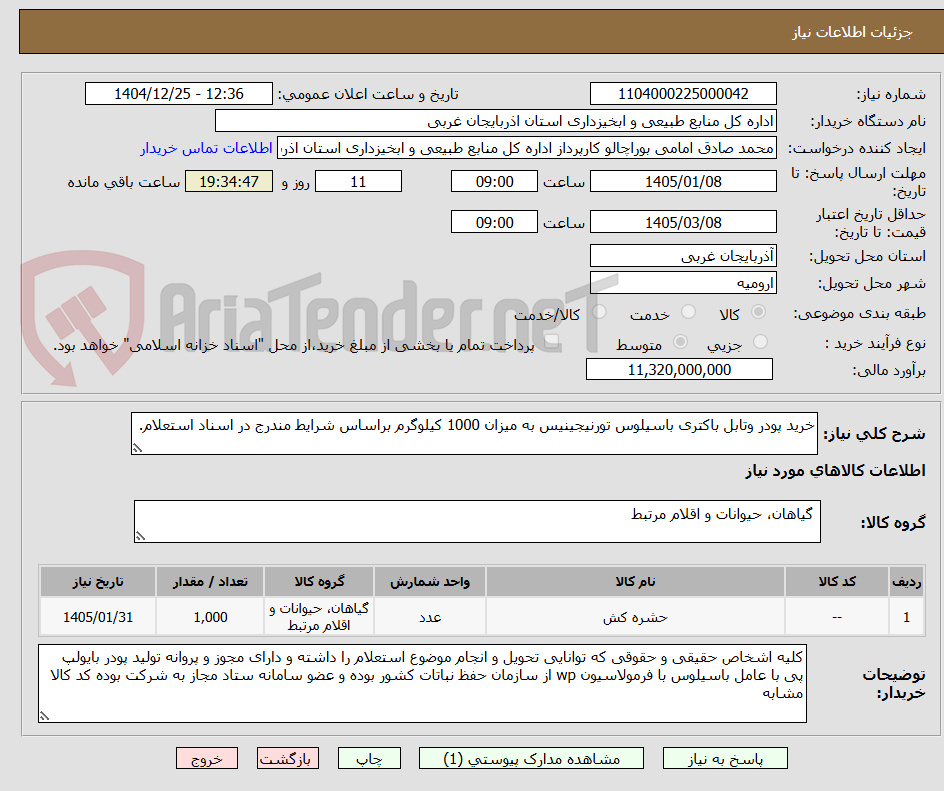Click the response deadline hour 09:00 field

[x=494, y=181]
